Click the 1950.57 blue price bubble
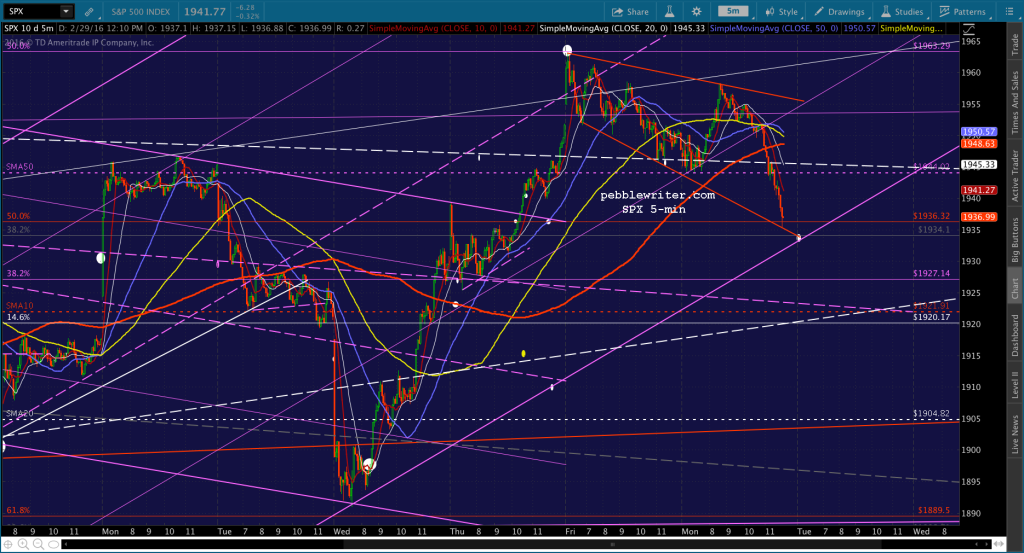 (x=978, y=132)
